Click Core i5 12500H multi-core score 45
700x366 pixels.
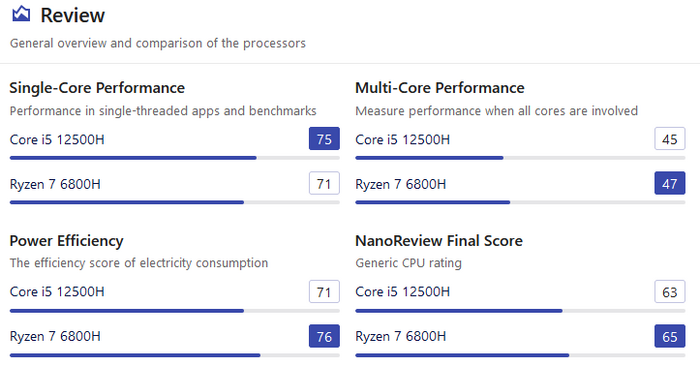670,139
